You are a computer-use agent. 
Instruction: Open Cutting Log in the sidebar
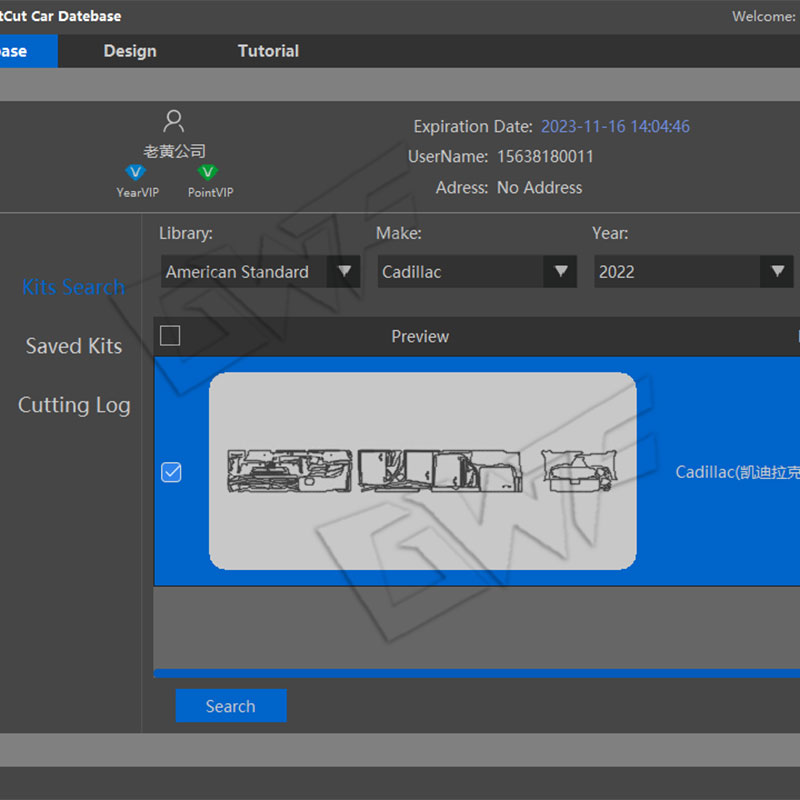(x=73, y=405)
